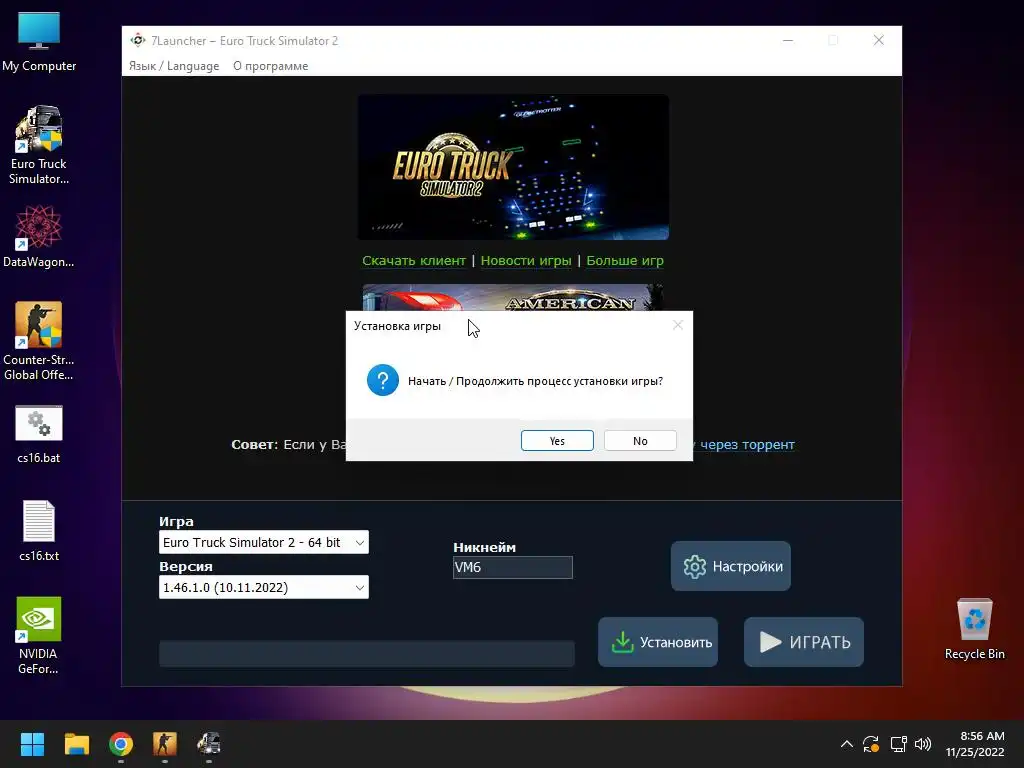
Task: Select Counter-Strike Global Offensive desktop shortcut
Action: tap(39, 341)
